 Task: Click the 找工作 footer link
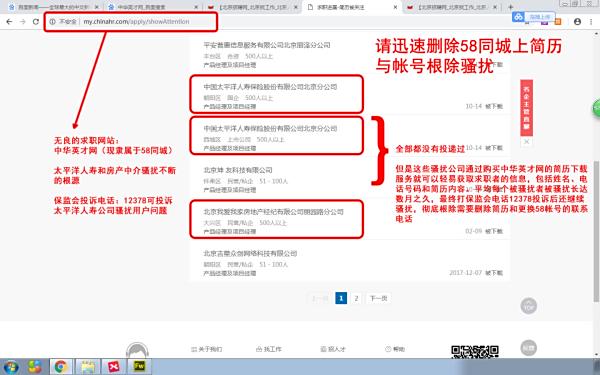(x=269, y=349)
